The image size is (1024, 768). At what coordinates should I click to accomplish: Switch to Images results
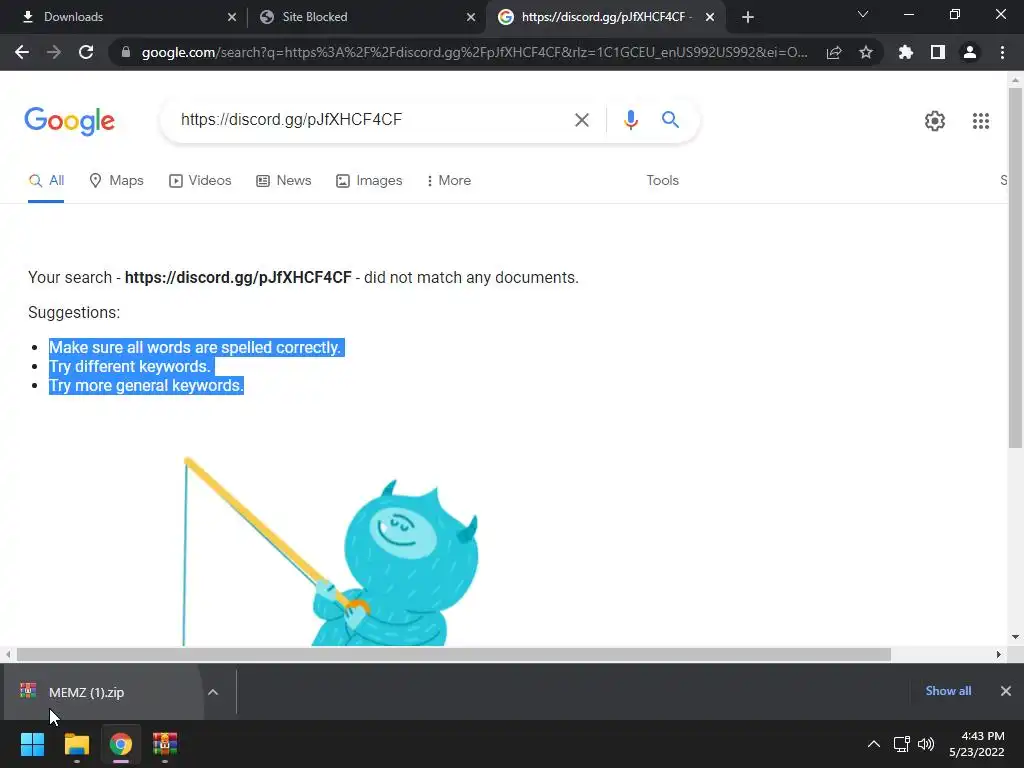[369, 181]
